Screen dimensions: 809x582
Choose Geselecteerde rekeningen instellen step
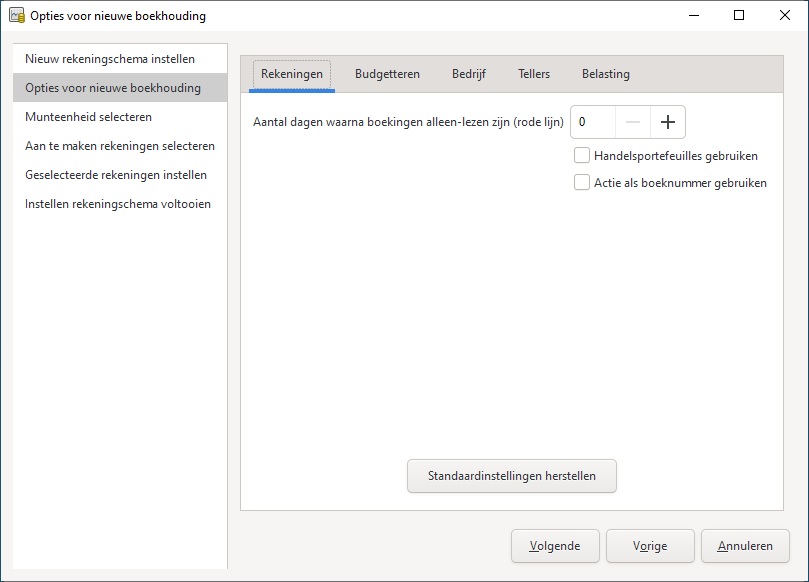(116, 175)
